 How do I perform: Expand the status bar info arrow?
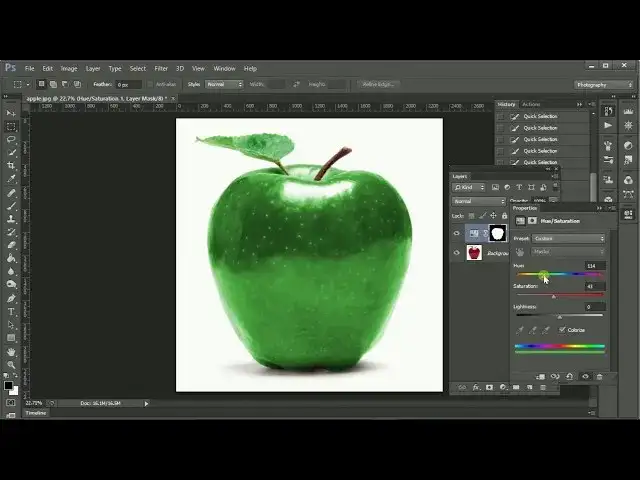pyautogui.click(x=146, y=403)
